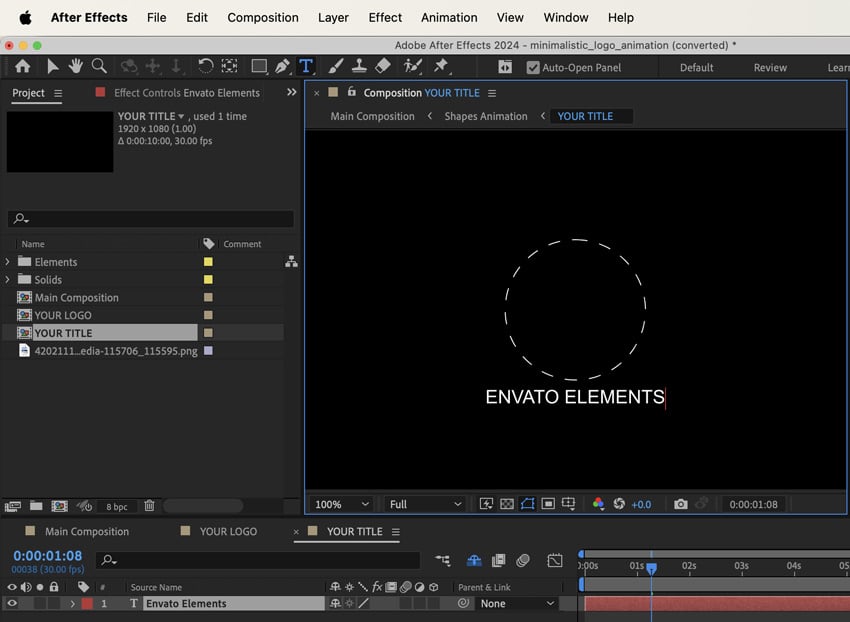Screen dimensions: 850x622
Task: Navigate to Main Composition in breadcrumb
Action: (x=372, y=116)
